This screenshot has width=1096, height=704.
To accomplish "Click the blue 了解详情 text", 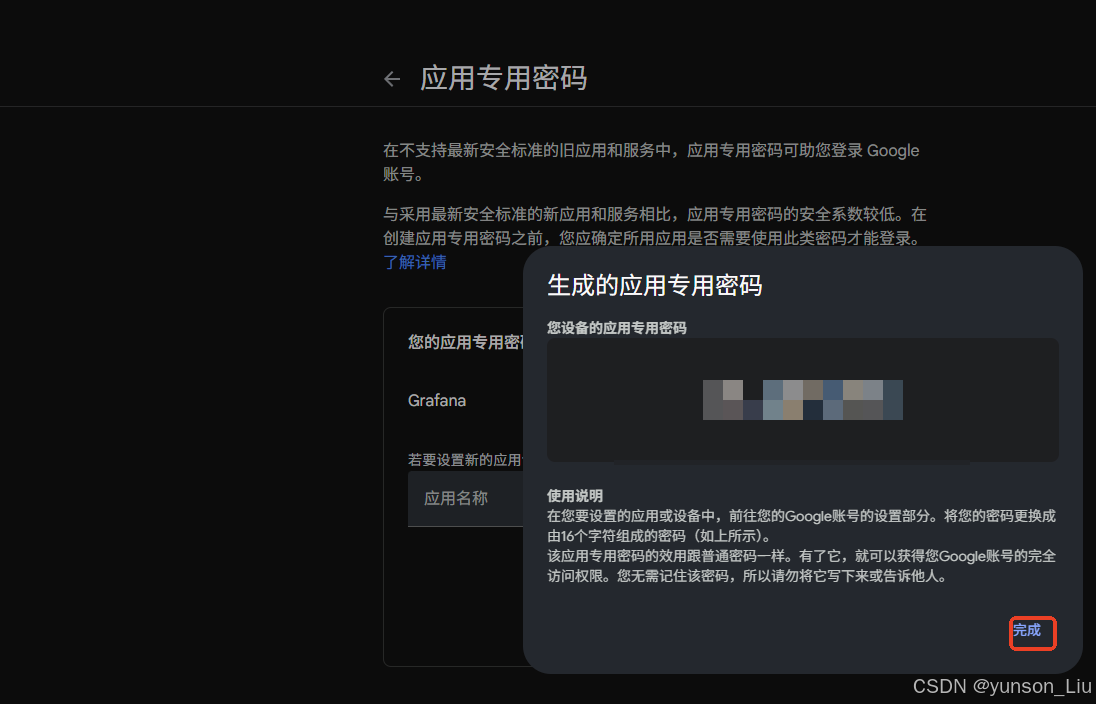I will [x=415, y=261].
